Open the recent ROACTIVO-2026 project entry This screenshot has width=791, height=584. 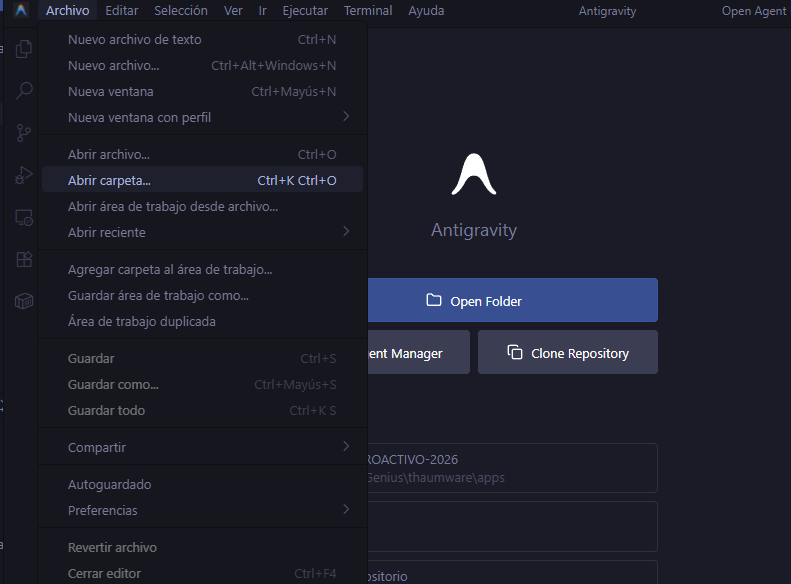(510, 468)
